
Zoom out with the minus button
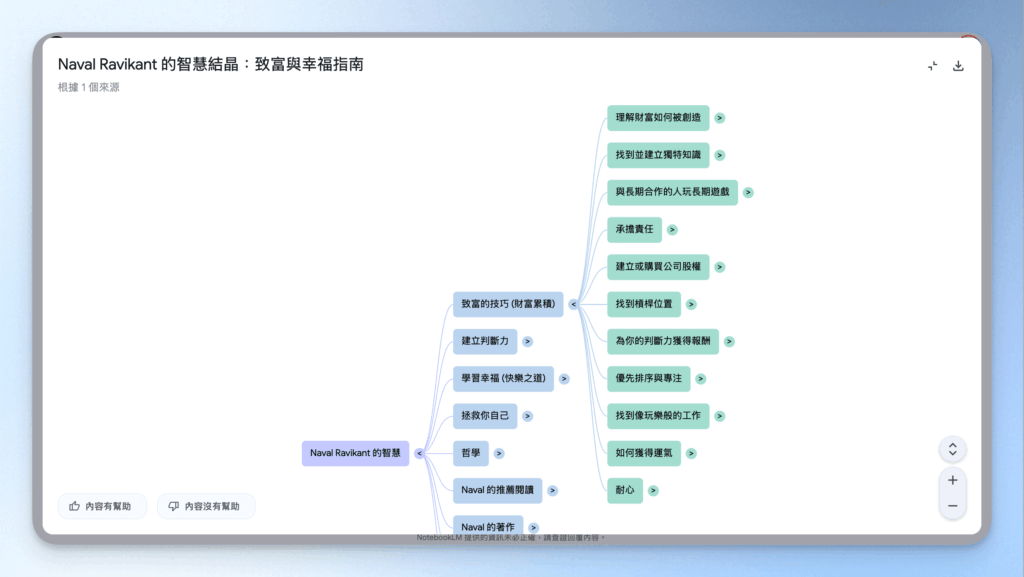point(953,506)
